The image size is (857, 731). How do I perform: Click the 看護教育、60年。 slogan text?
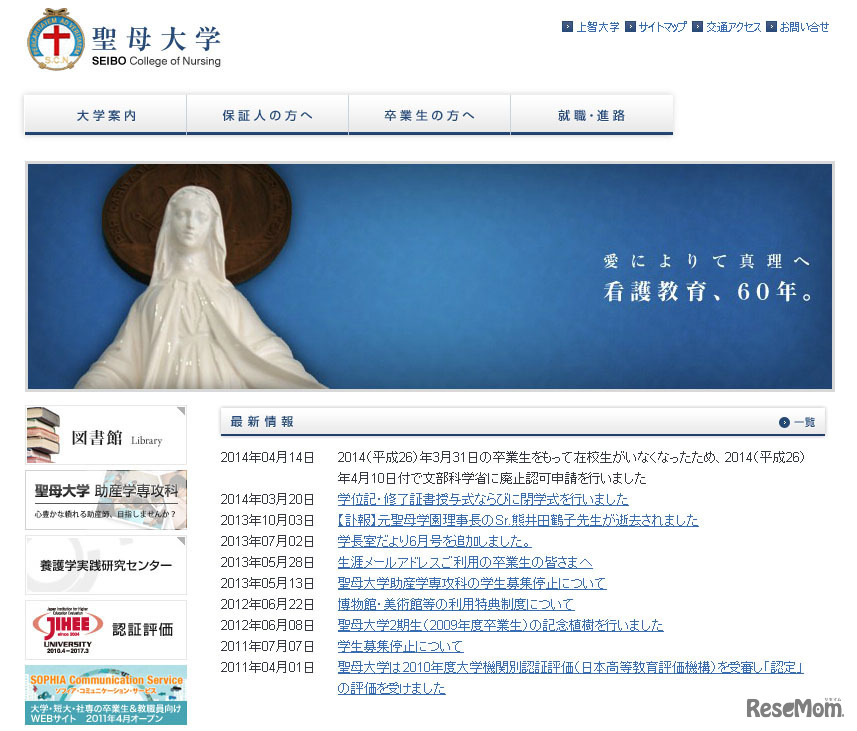pyautogui.click(x=708, y=291)
